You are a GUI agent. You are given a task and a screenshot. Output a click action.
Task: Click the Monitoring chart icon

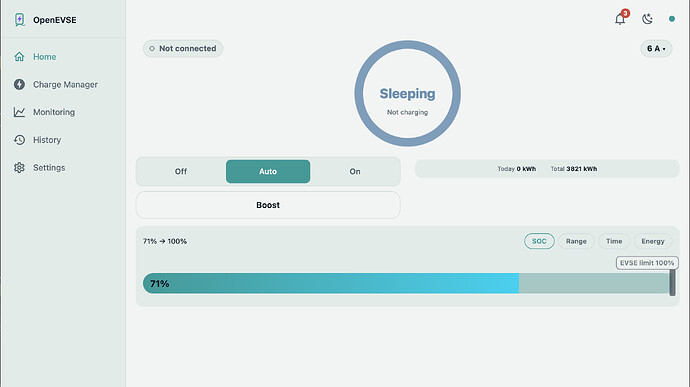pyautogui.click(x=19, y=112)
